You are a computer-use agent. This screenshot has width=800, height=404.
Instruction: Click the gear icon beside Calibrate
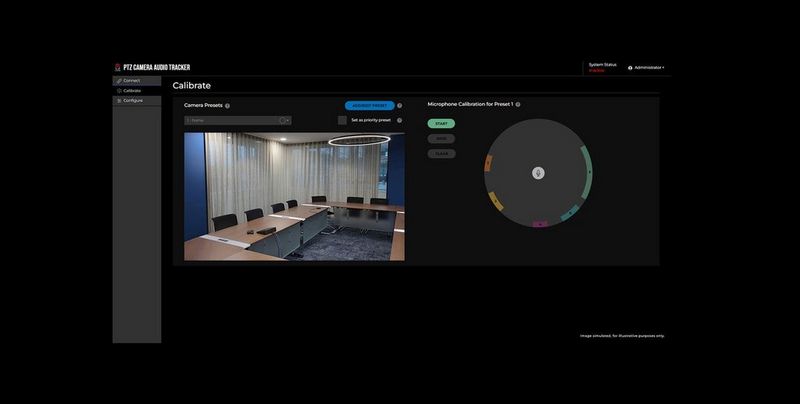point(119,91)
